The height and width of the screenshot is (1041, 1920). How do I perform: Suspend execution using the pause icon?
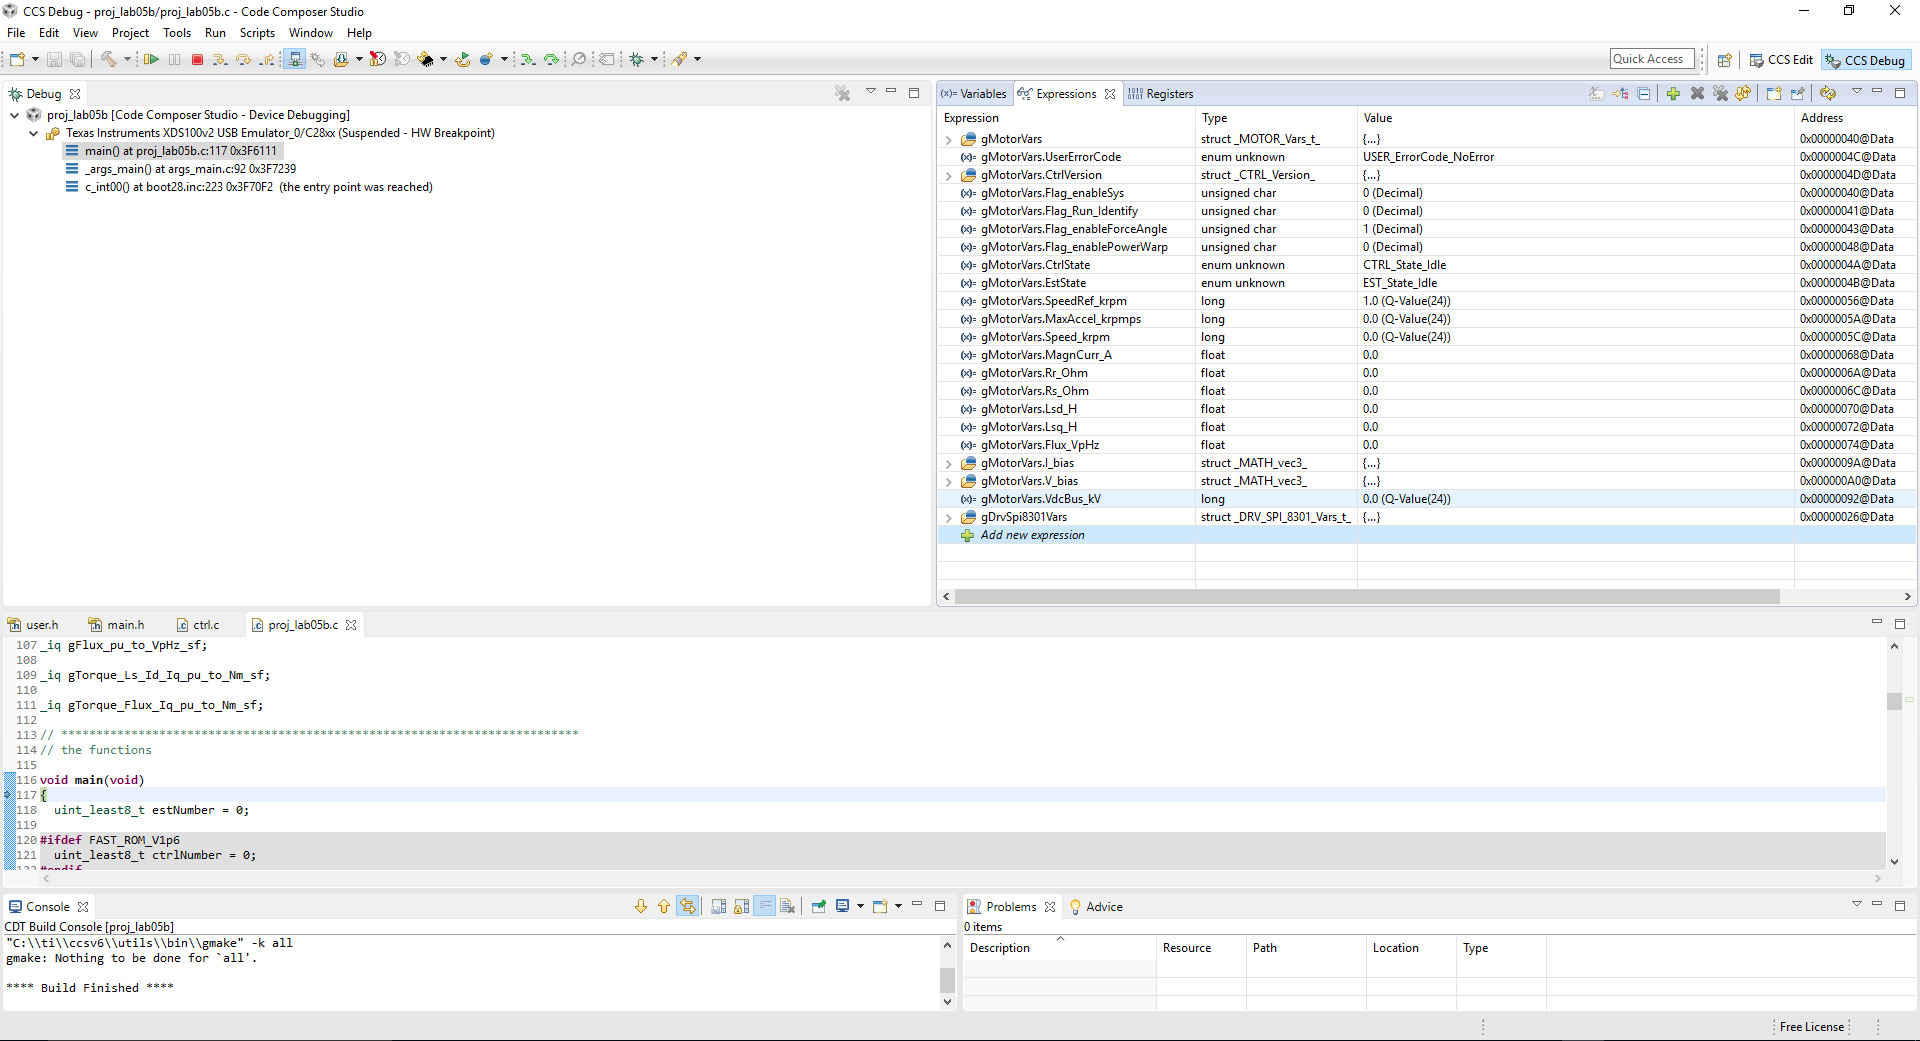tap(174, 59)
